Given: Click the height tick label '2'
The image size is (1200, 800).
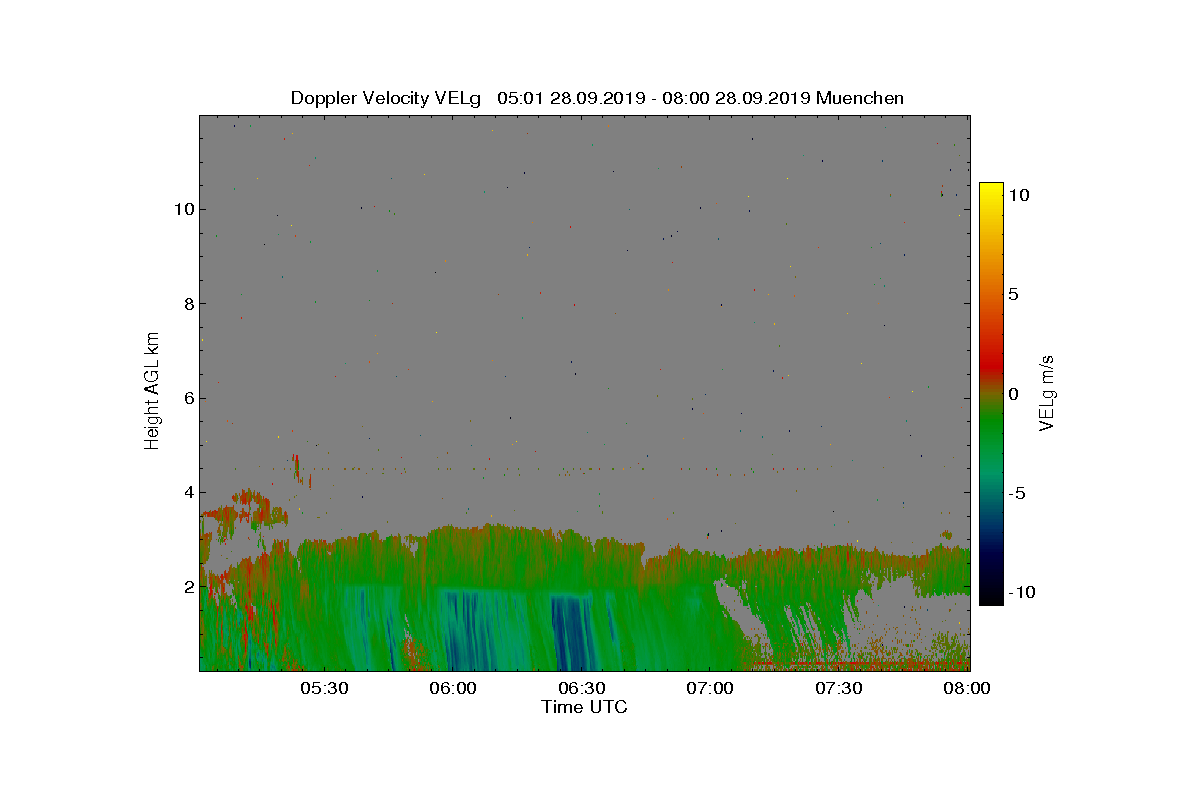Looking at the screenshot, I should tap(187, 586).
